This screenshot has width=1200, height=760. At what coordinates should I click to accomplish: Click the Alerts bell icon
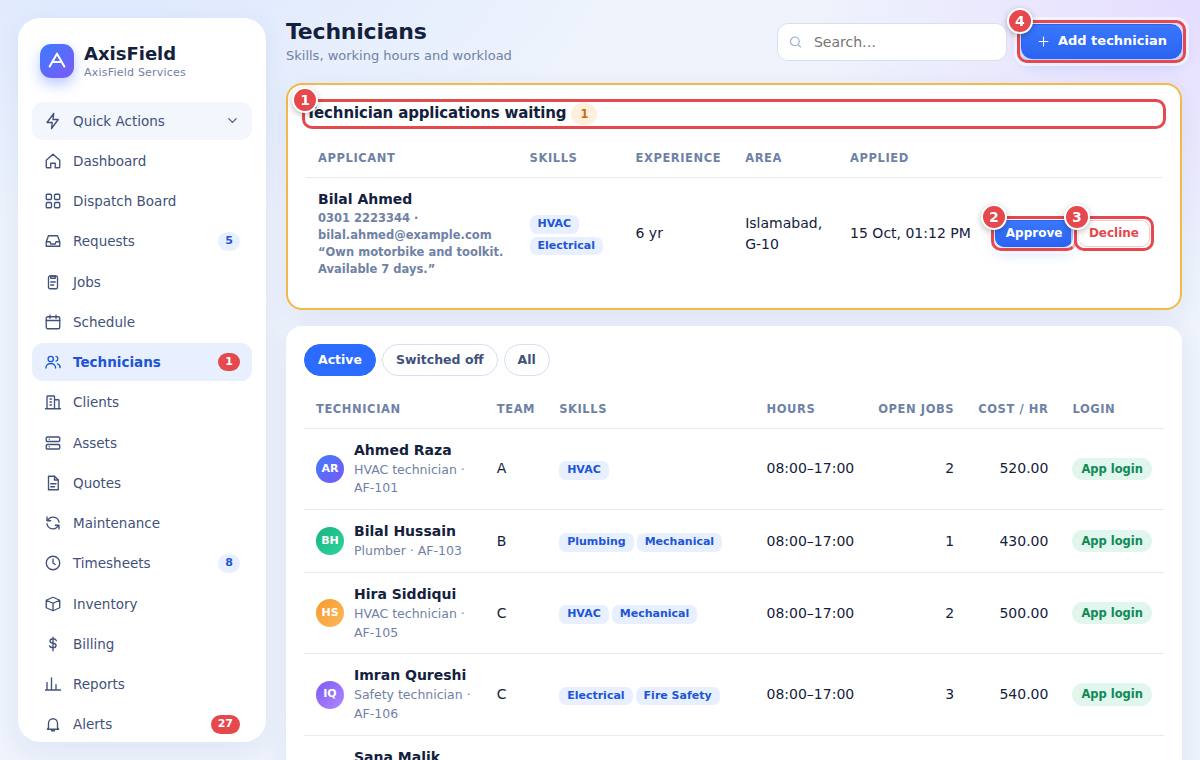[53, 724]
